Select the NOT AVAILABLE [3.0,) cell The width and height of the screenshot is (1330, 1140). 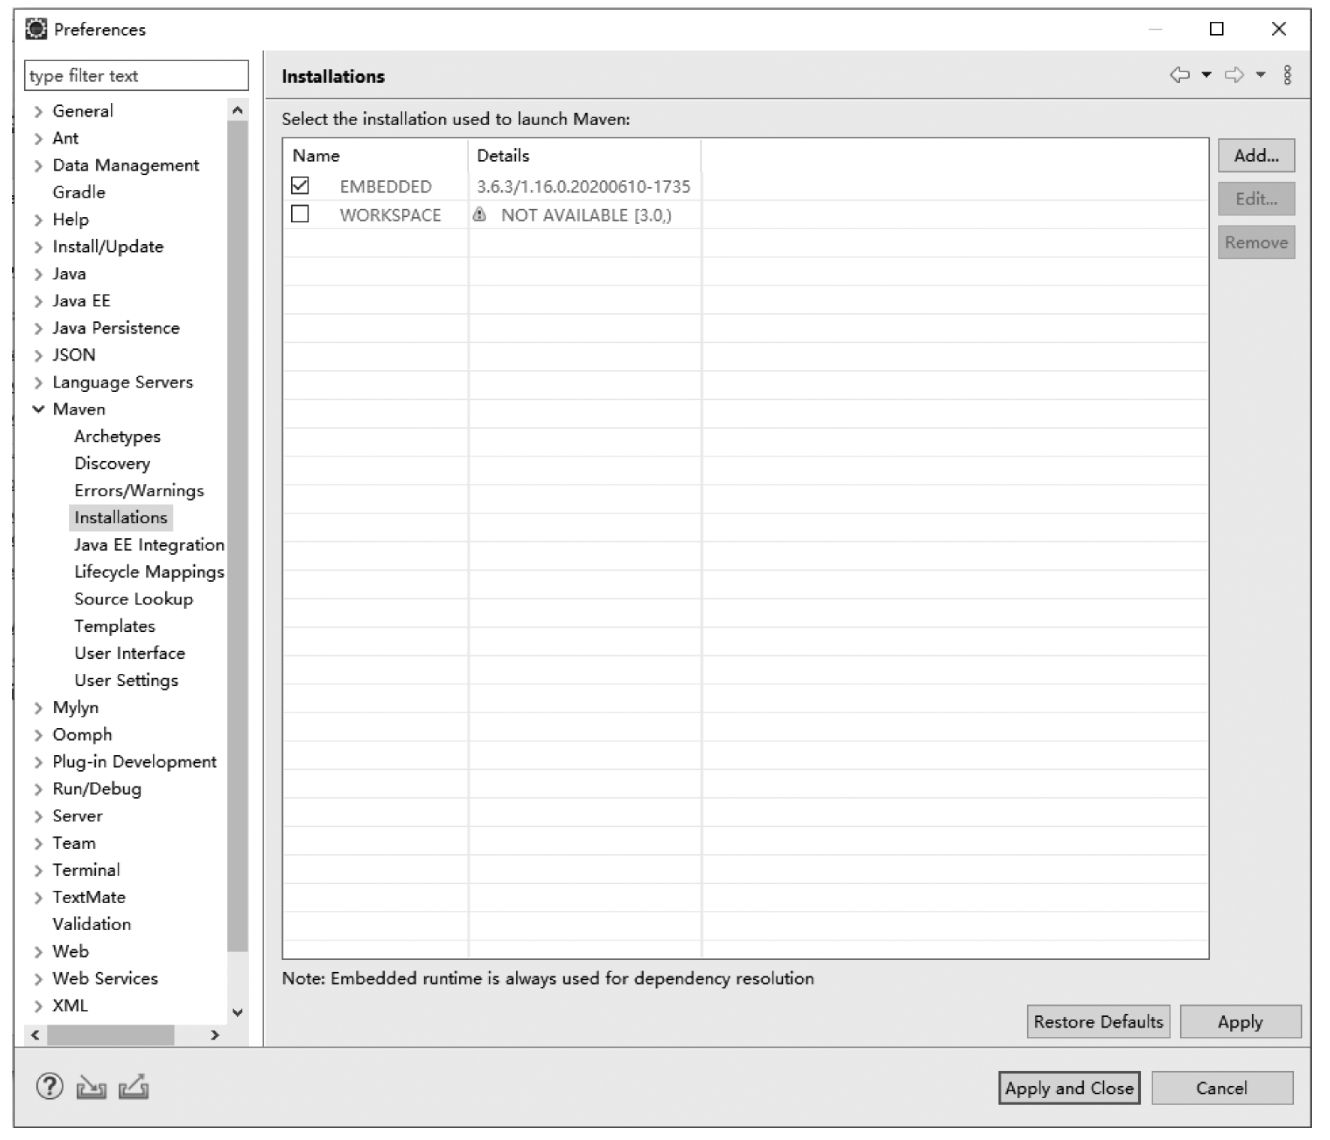point(586,215)
